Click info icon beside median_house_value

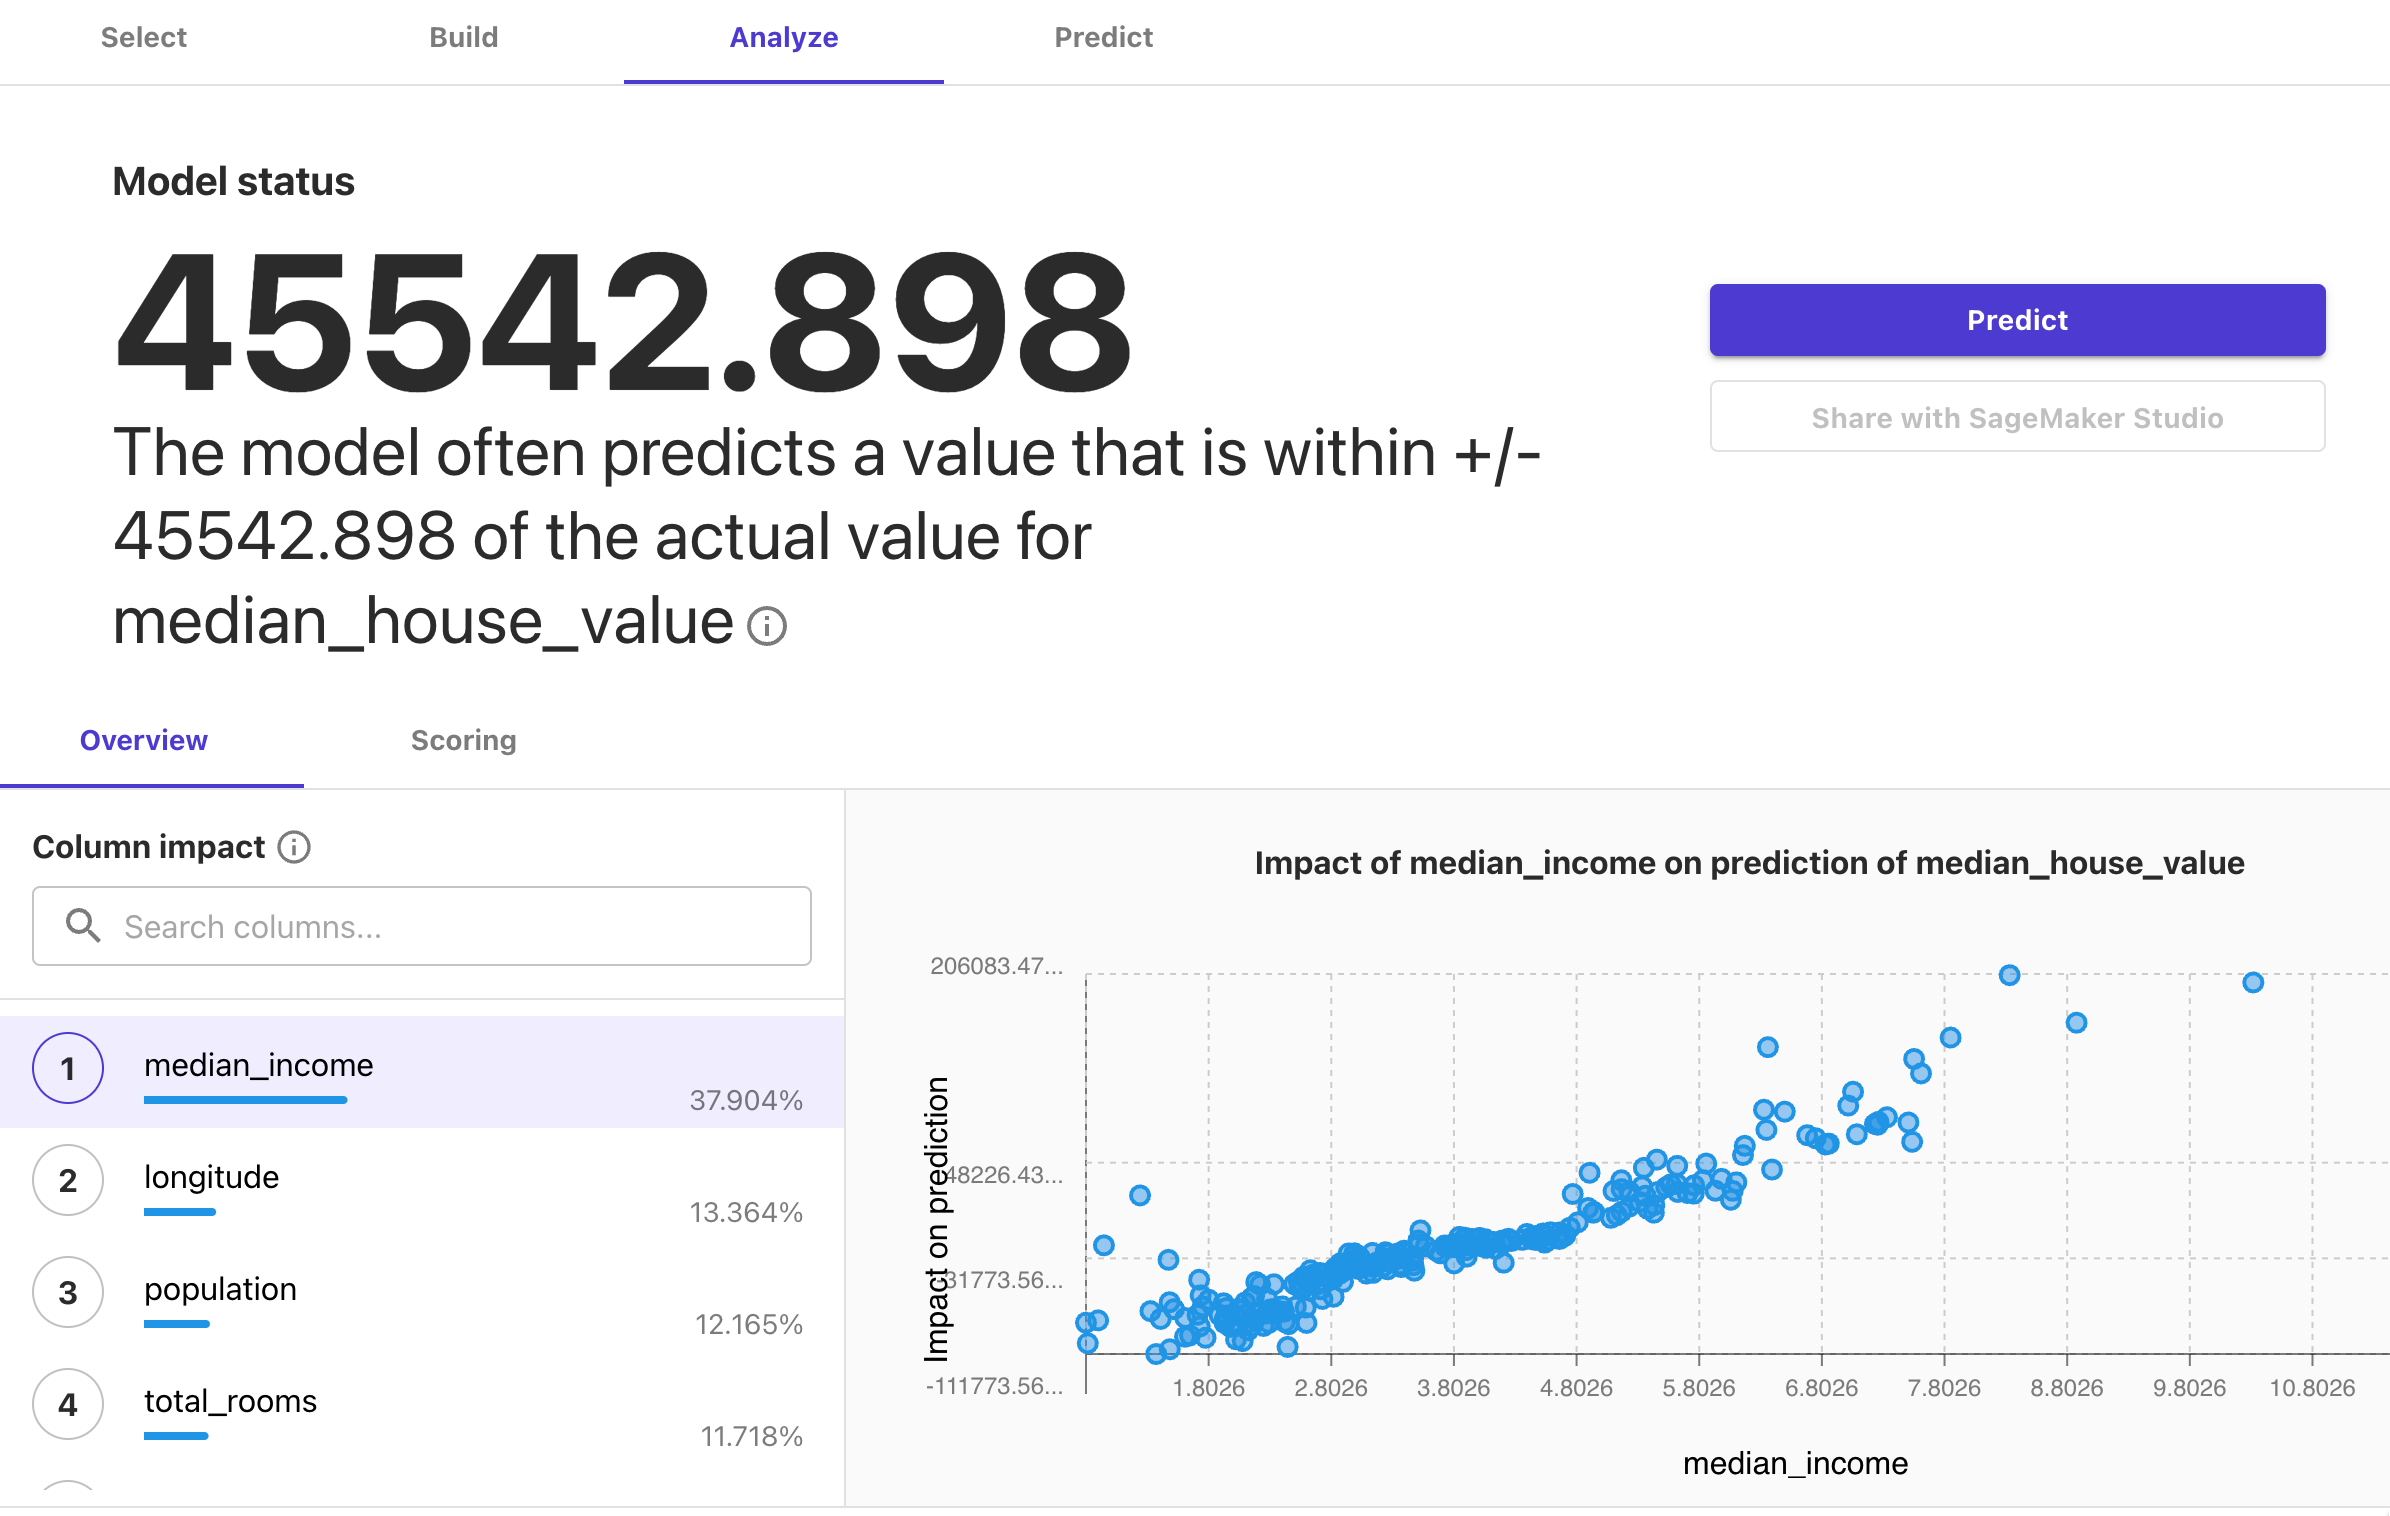[767, 626]
